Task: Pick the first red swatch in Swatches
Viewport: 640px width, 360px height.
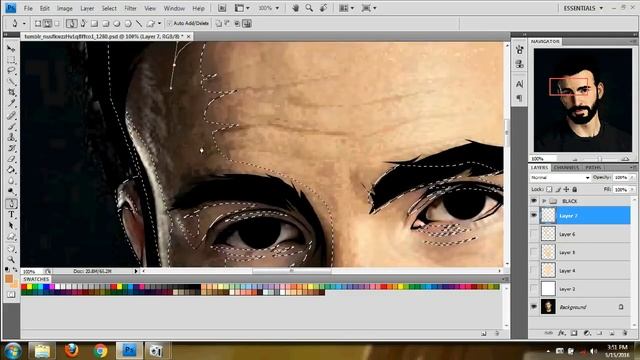Action: 24,287
